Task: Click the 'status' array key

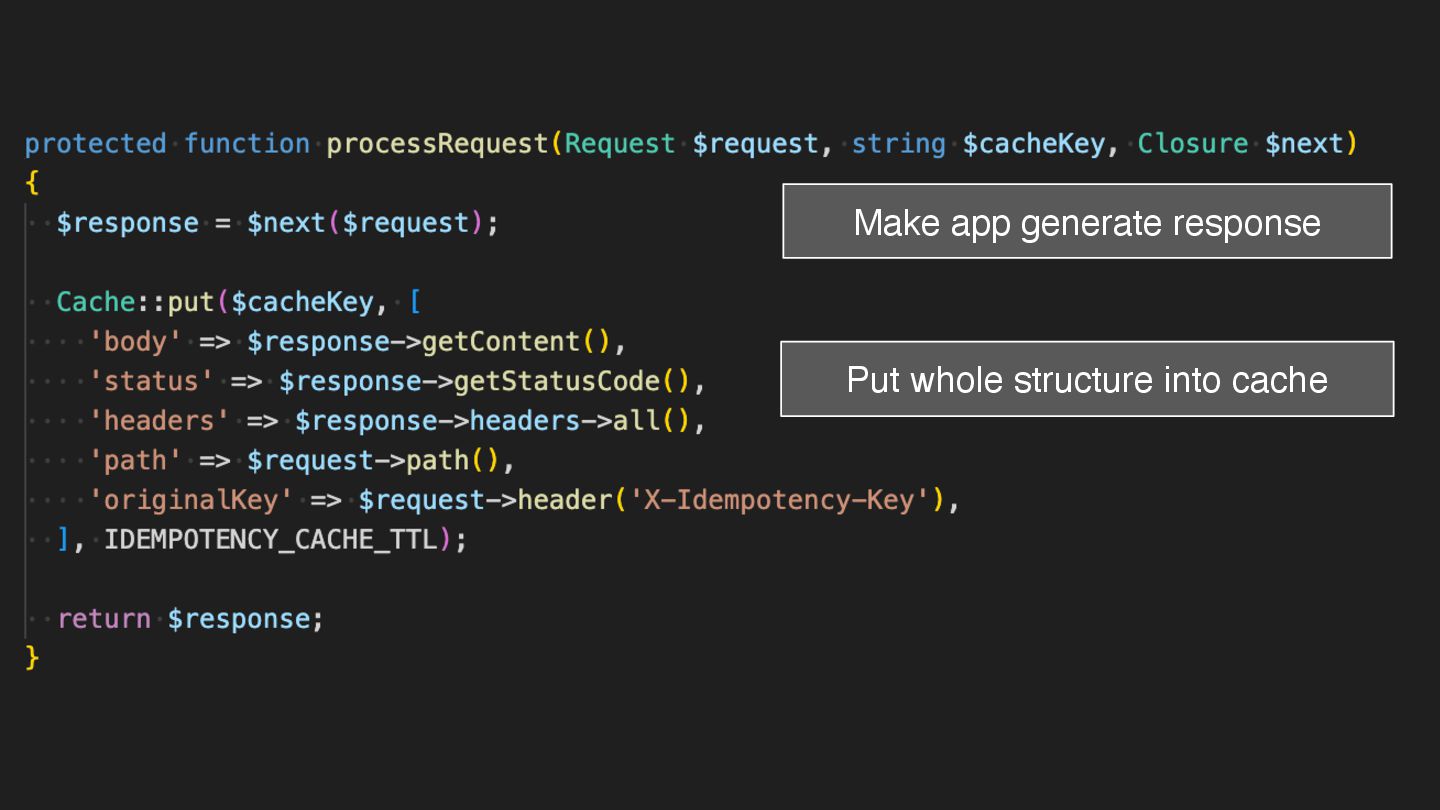Action: 151,382
